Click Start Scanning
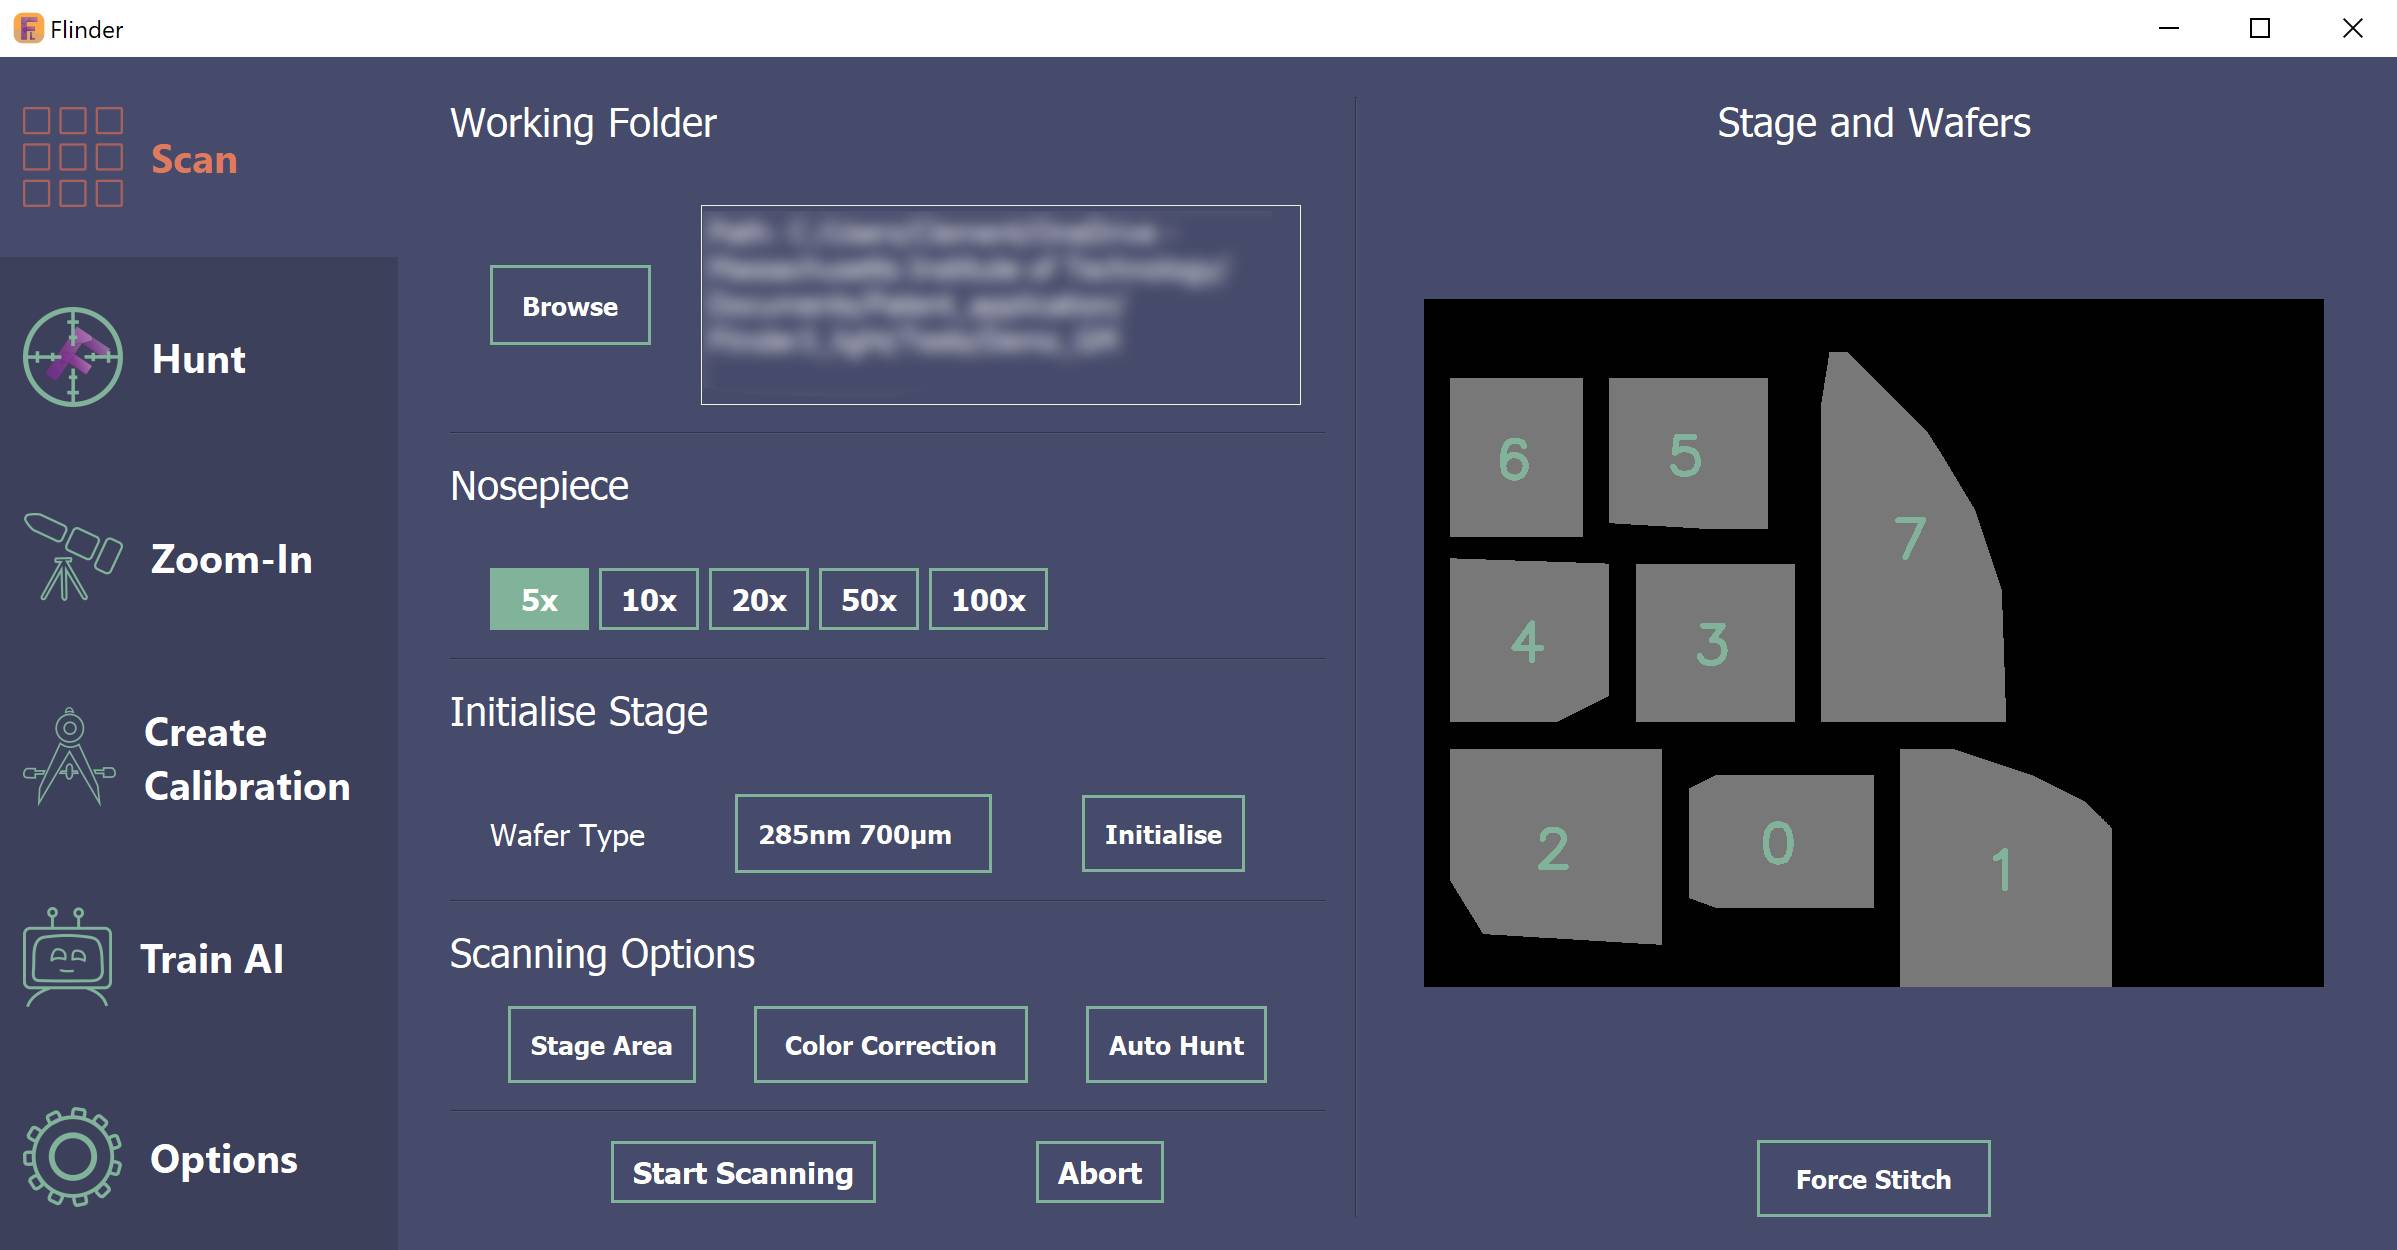 (x=743, y=1172)
